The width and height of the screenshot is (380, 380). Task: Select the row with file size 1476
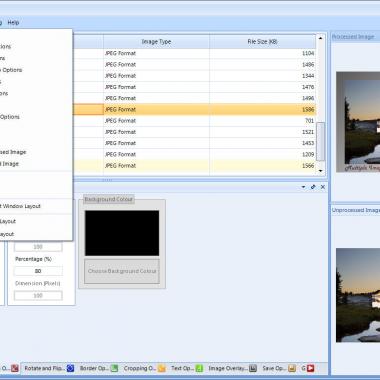click(194, 87)
